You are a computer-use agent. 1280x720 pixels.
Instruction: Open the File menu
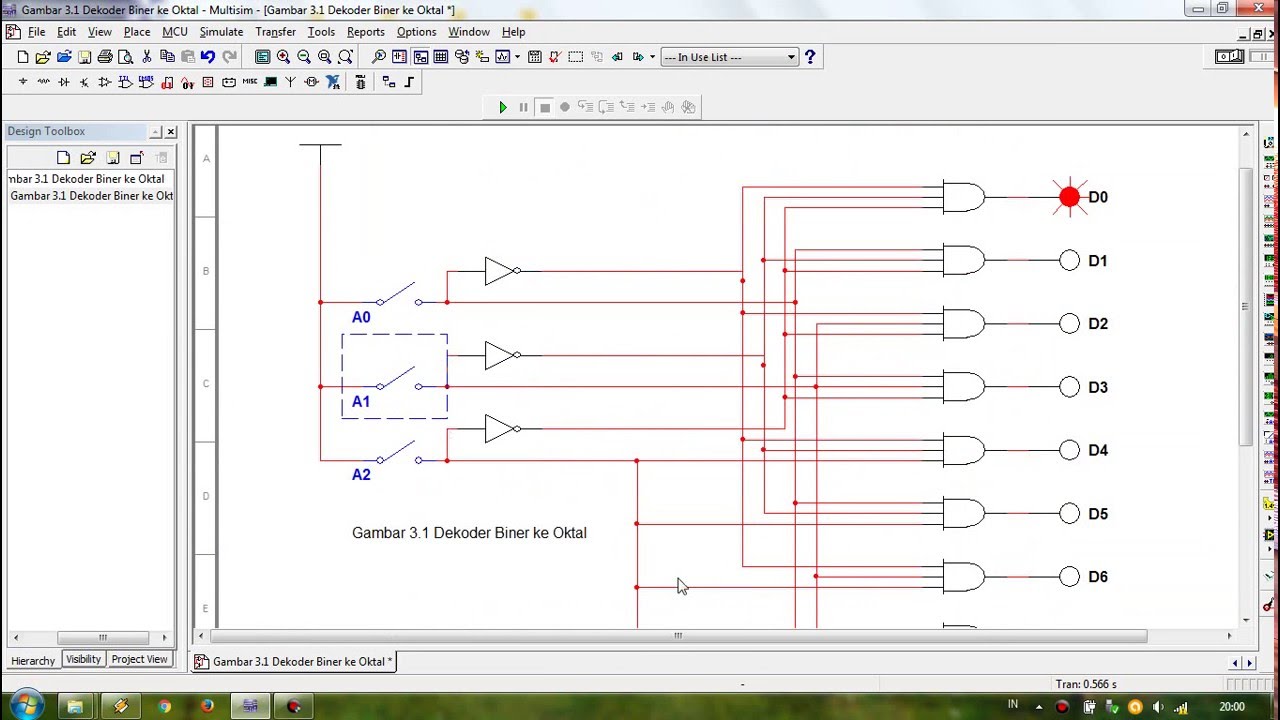pyautogui.click(x=36, y=32)
